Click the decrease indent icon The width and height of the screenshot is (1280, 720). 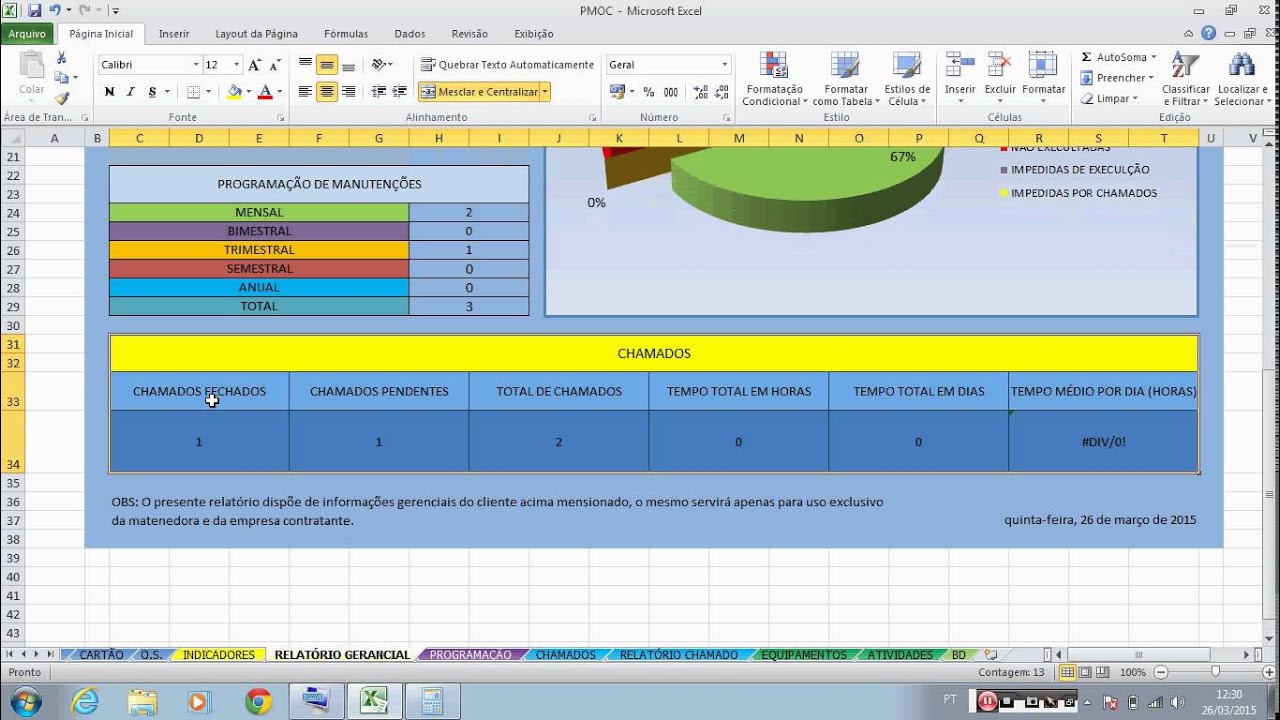click(379, 92)
